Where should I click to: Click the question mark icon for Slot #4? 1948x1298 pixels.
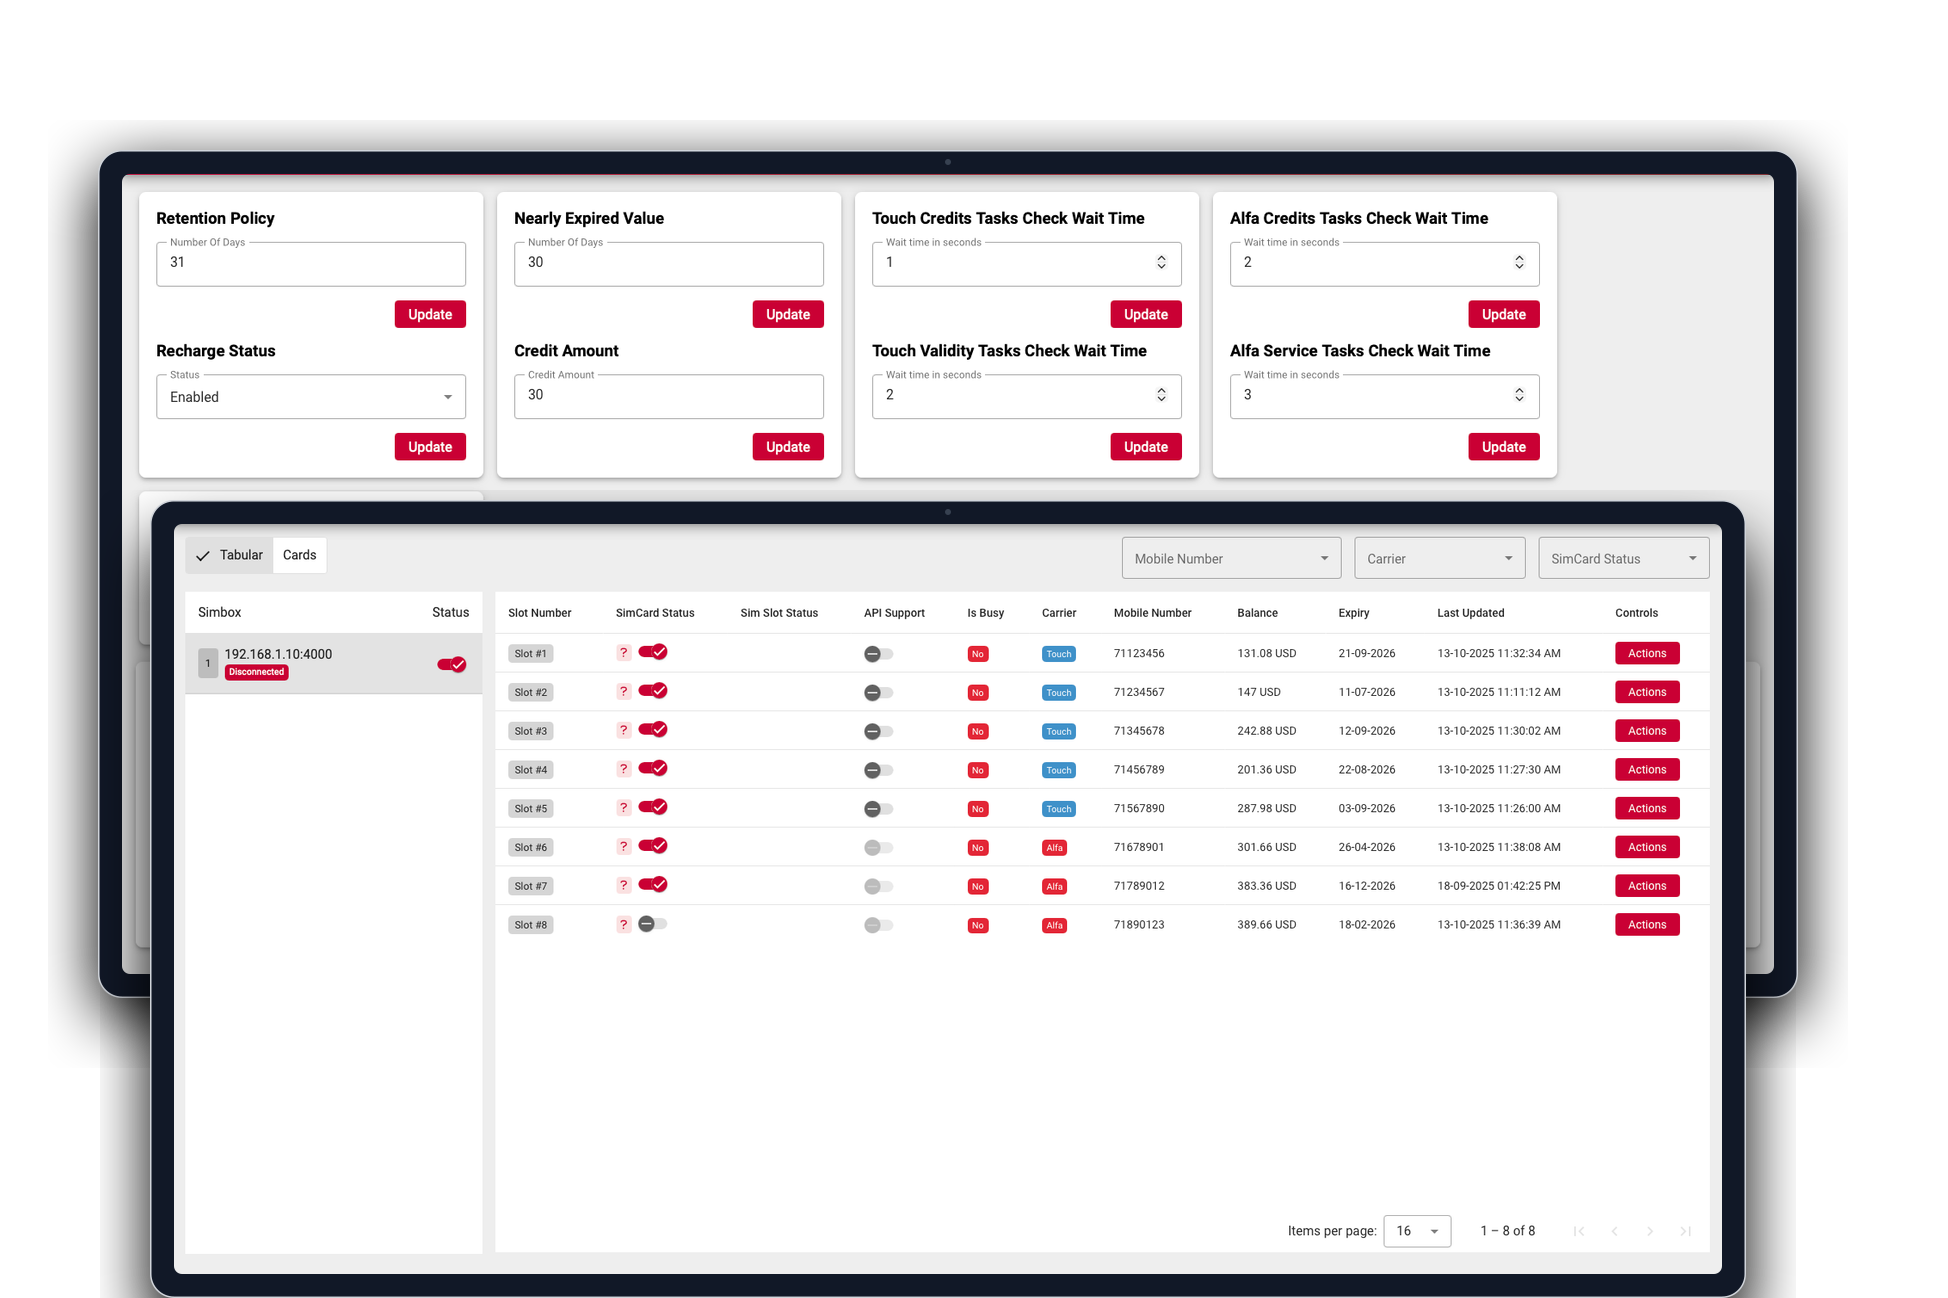623,769
